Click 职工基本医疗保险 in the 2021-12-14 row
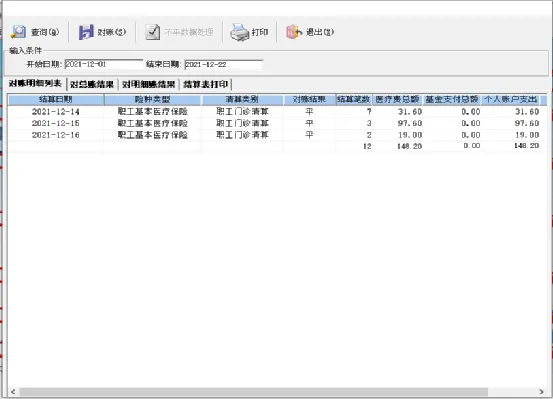The width and height of the screenshot is (553, 399). click(153, 112)
